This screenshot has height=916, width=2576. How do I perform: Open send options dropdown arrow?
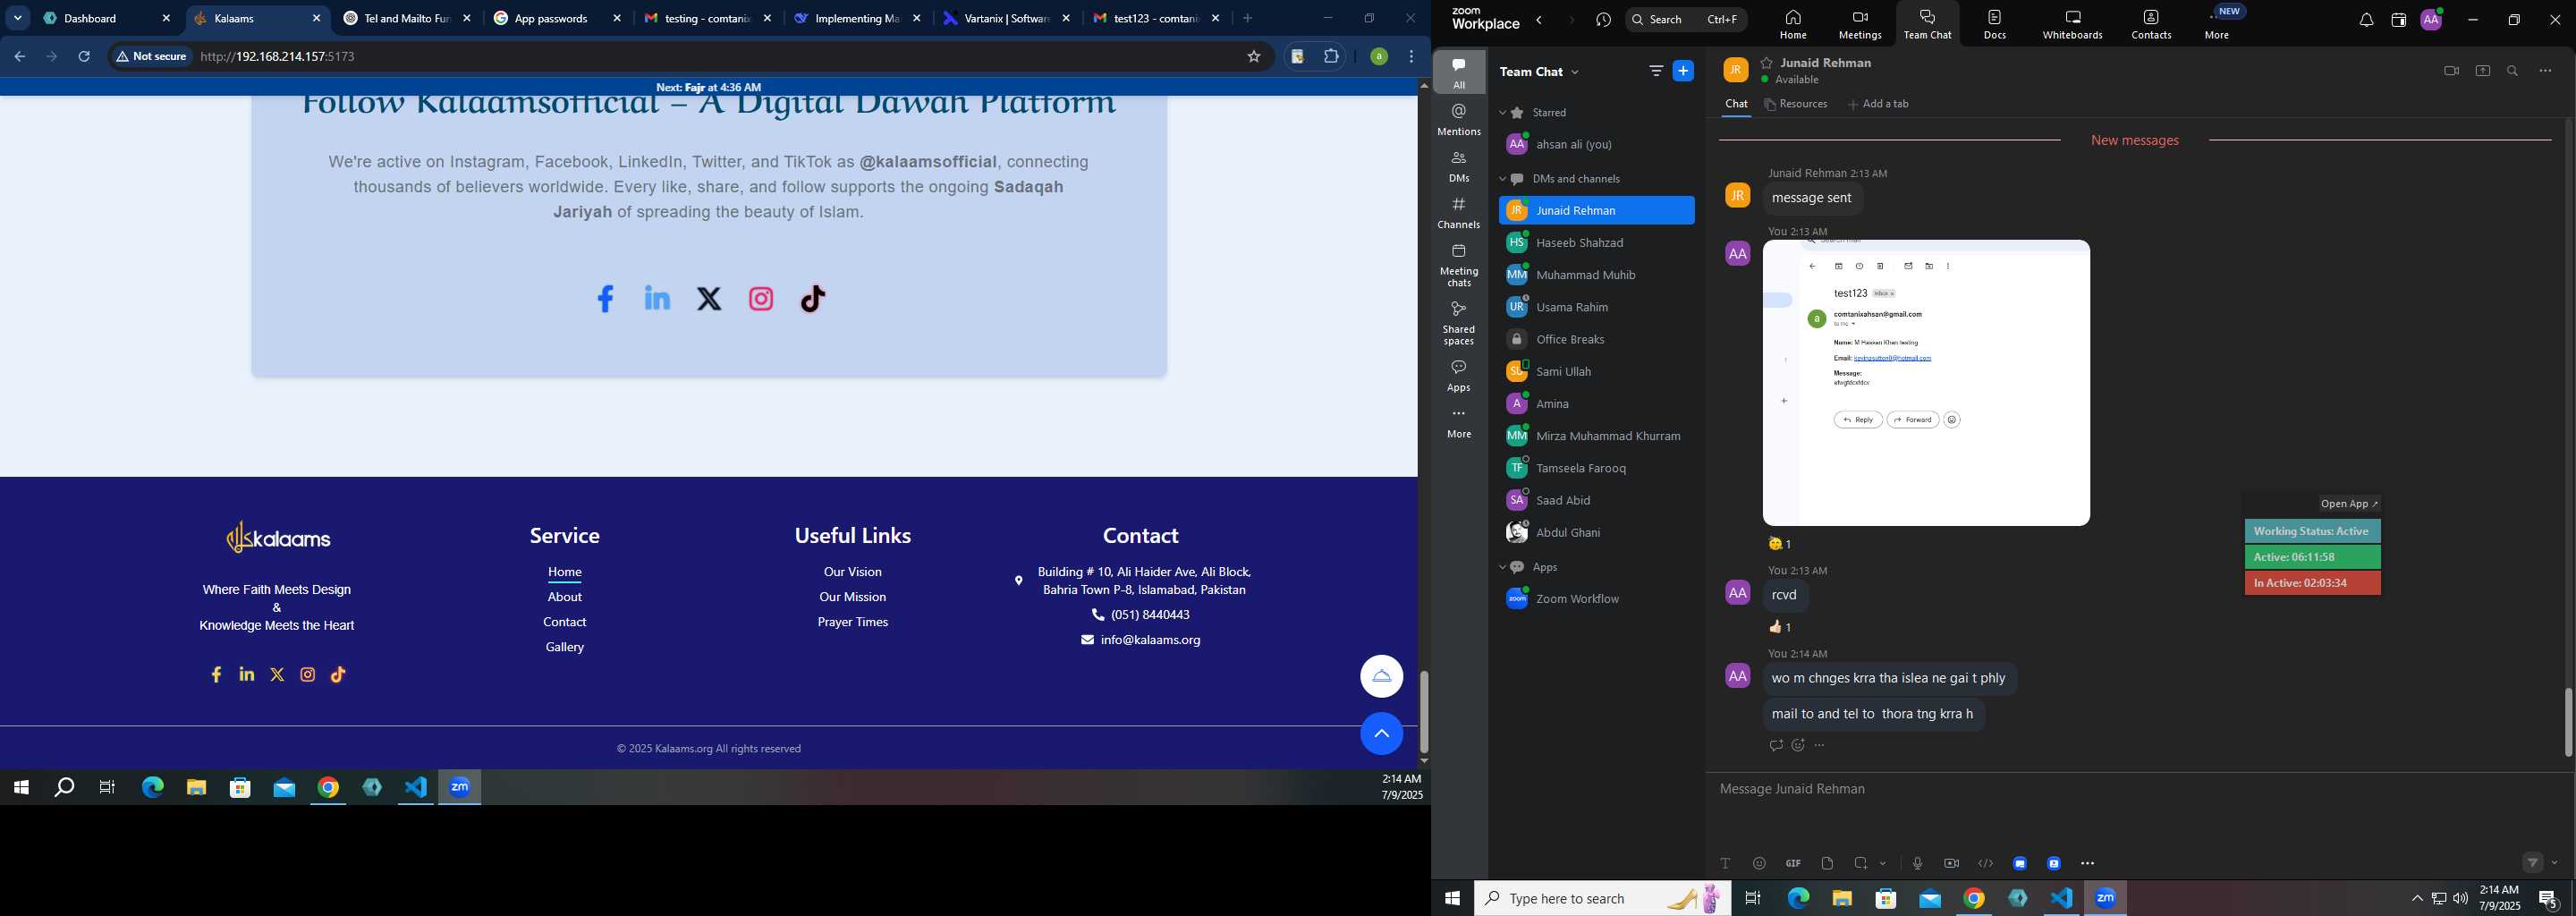[x=2555, y=863]
